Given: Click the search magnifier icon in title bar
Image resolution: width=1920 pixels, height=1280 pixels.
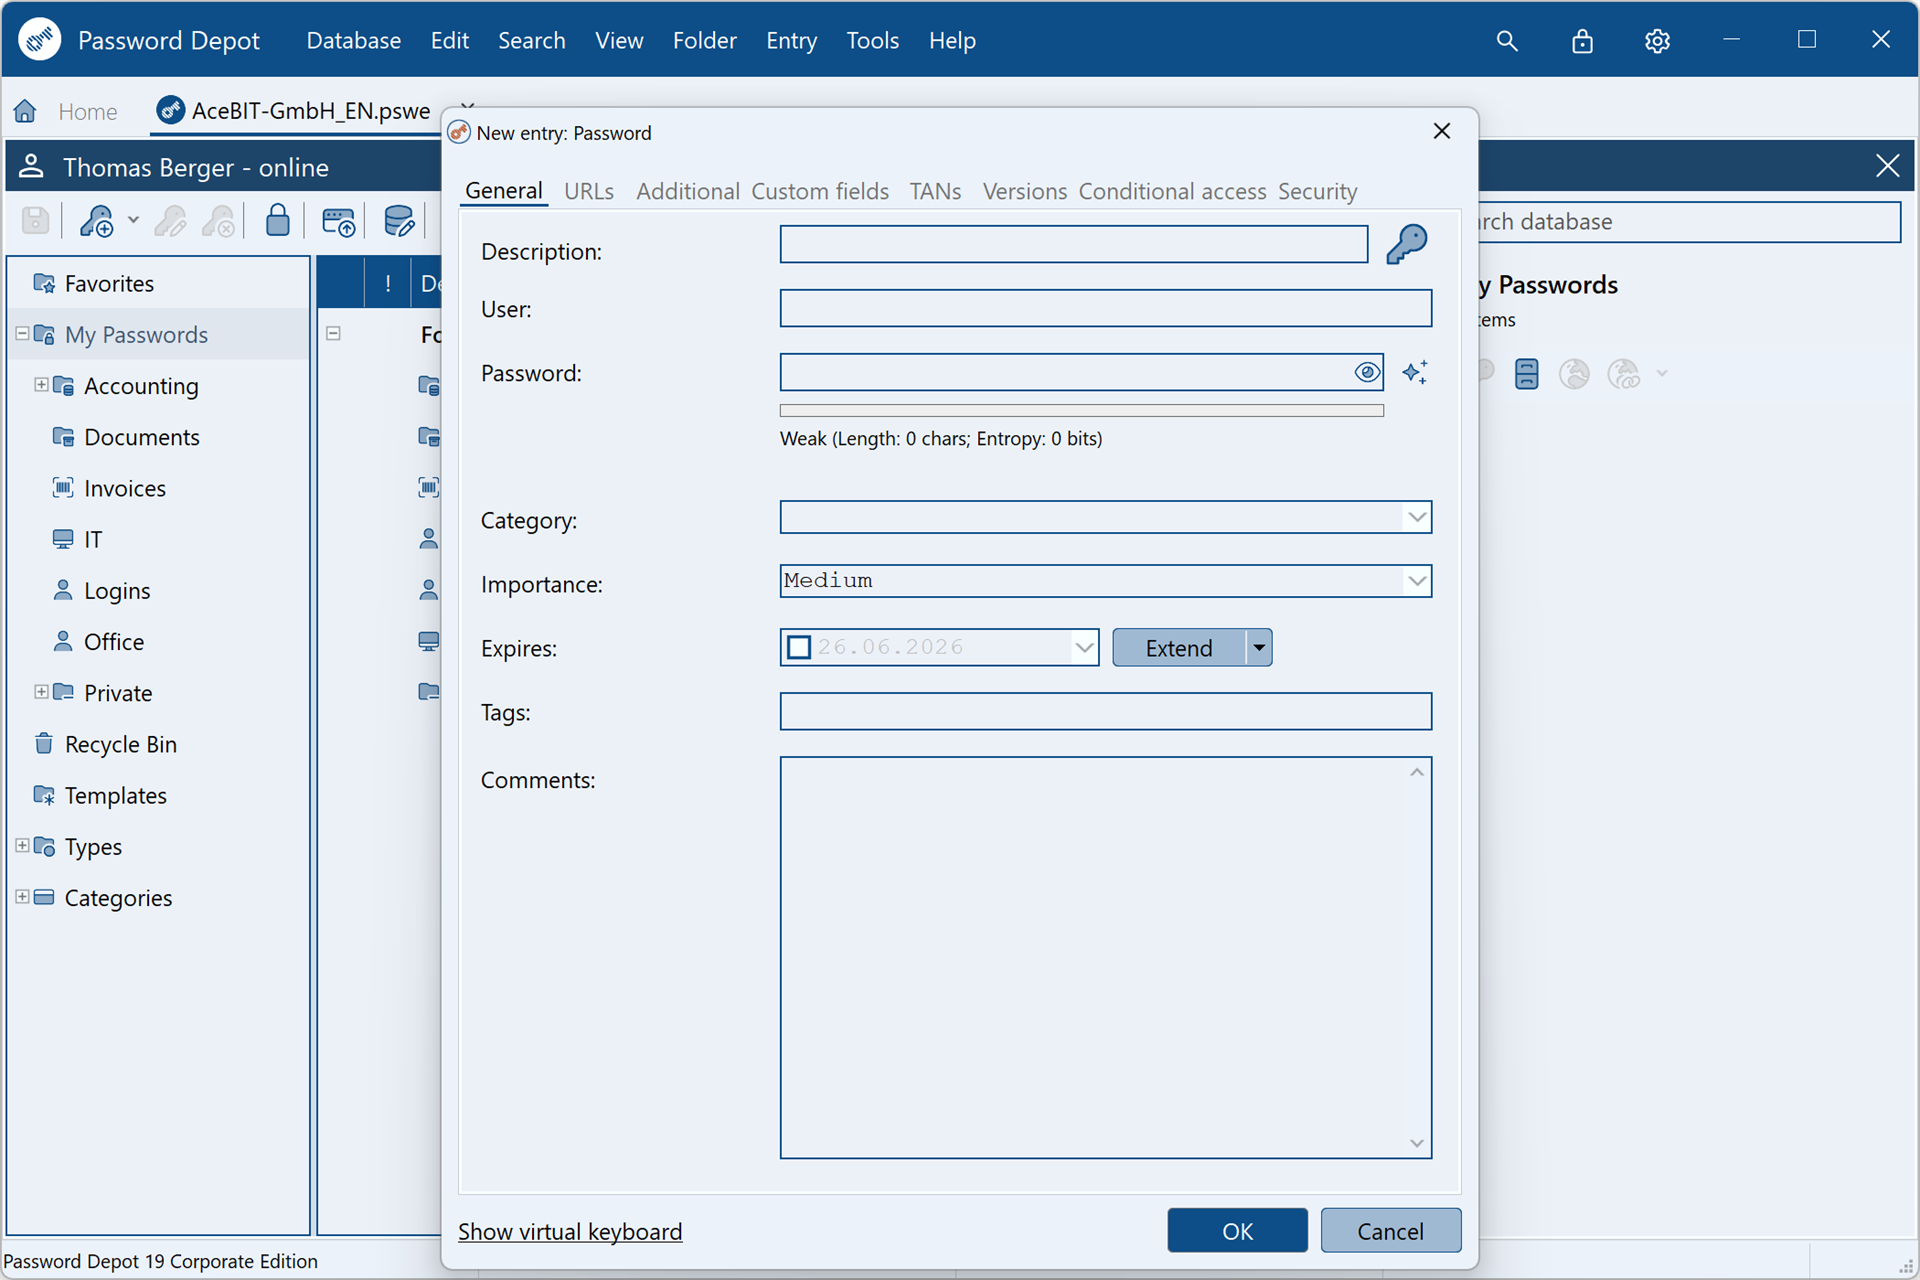Looking at the screenshot, I should point(1507,41).
